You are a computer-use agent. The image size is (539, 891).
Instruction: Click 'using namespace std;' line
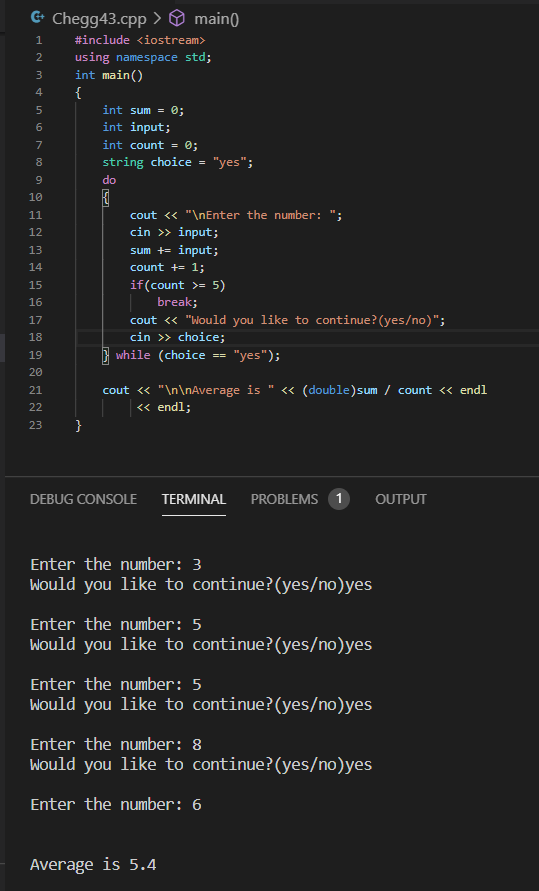point(143,57)
